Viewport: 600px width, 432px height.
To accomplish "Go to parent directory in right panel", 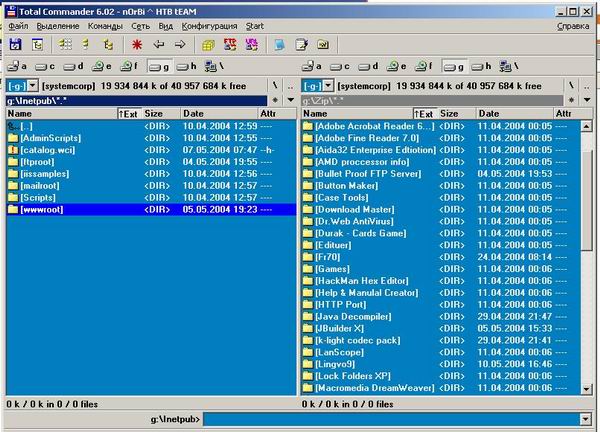I will click(x=587, y=86).
